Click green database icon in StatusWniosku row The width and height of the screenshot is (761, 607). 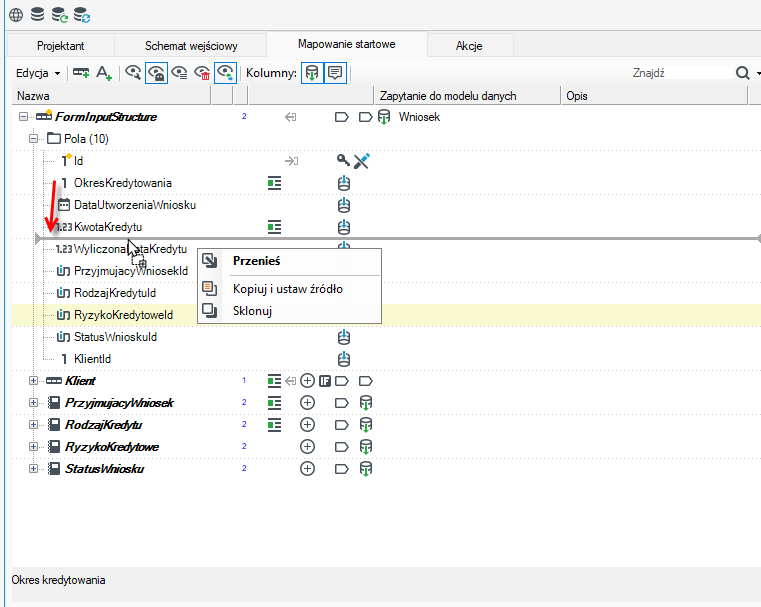tap(366, 469)
